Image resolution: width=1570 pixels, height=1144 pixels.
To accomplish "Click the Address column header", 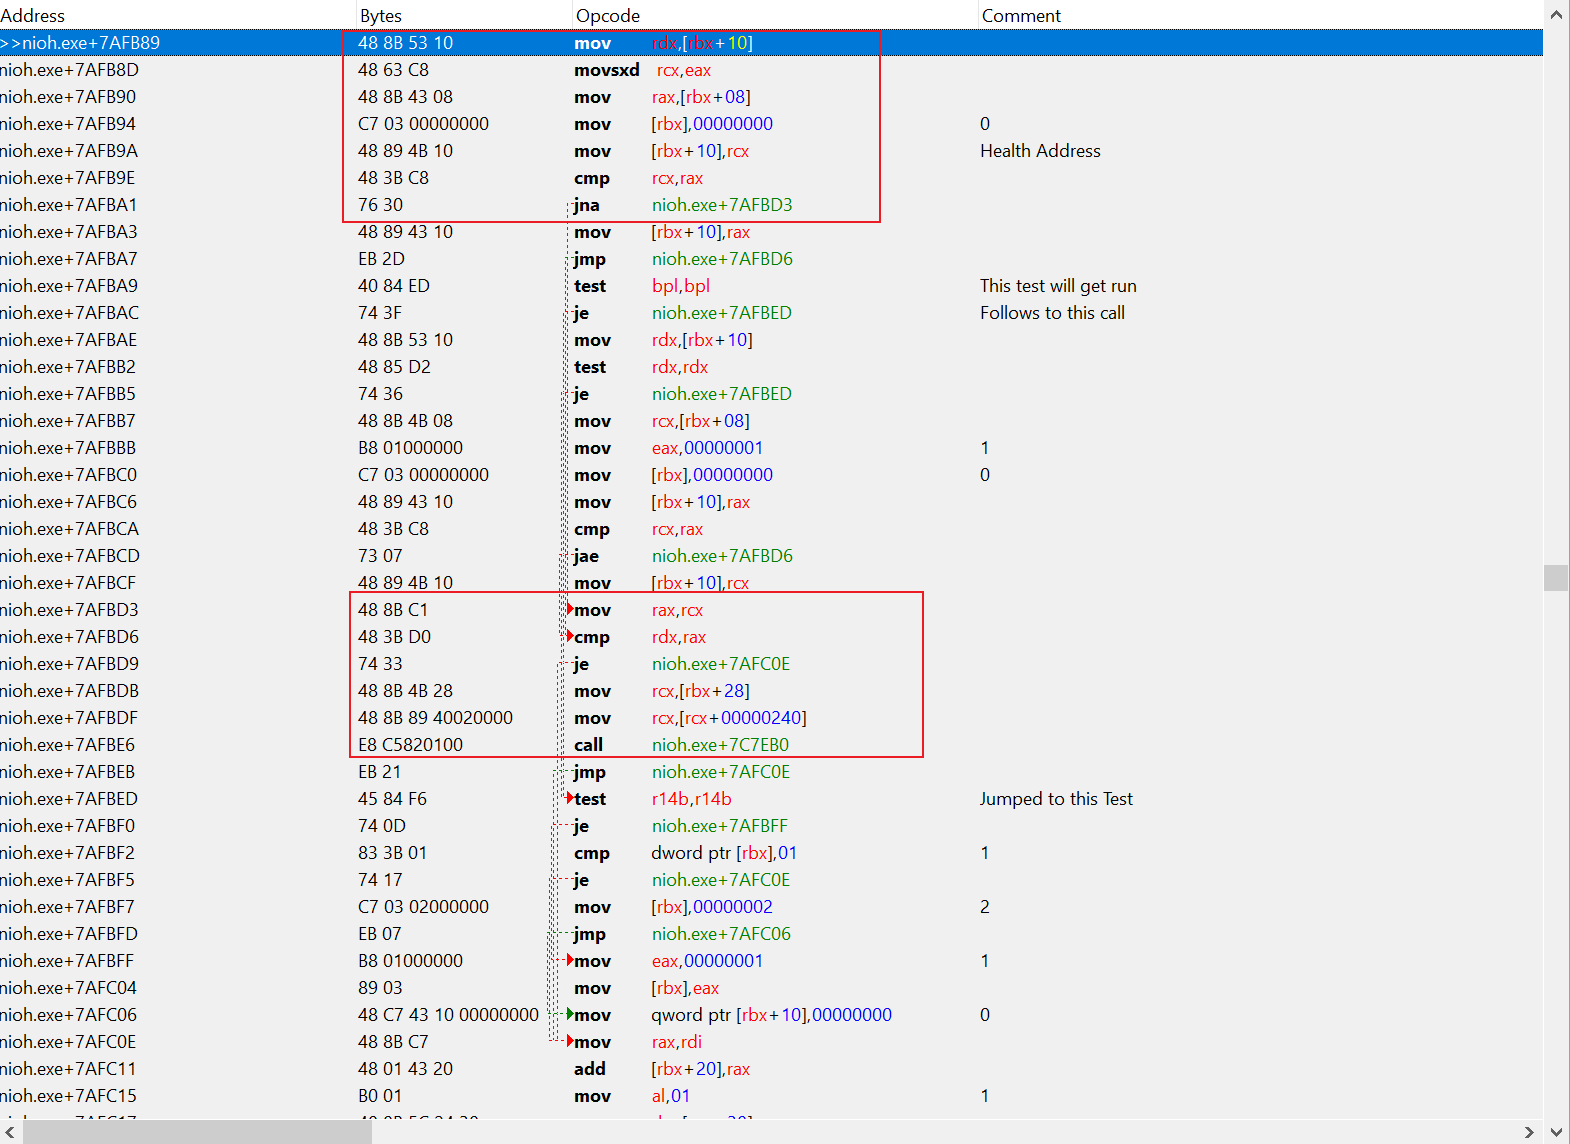I will point(33,16).
